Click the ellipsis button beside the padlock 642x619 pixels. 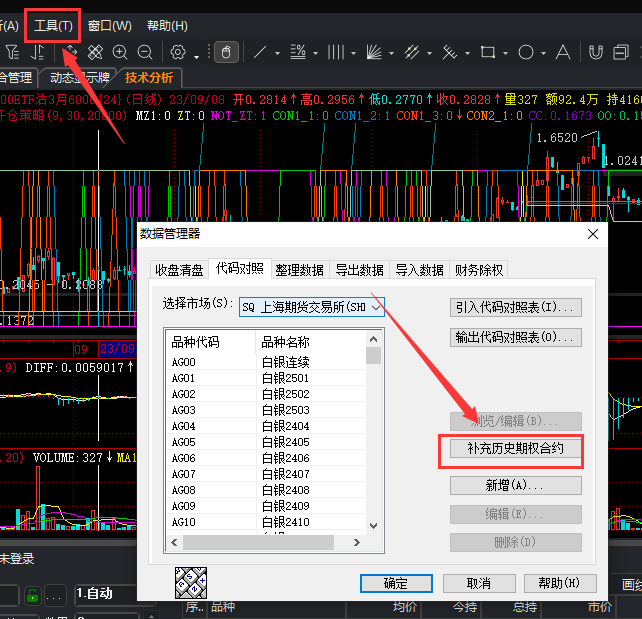(54, 596)
